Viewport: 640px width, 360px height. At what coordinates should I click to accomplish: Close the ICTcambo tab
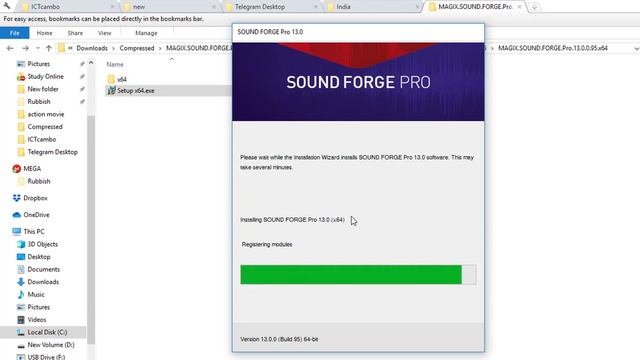(112, 7)
